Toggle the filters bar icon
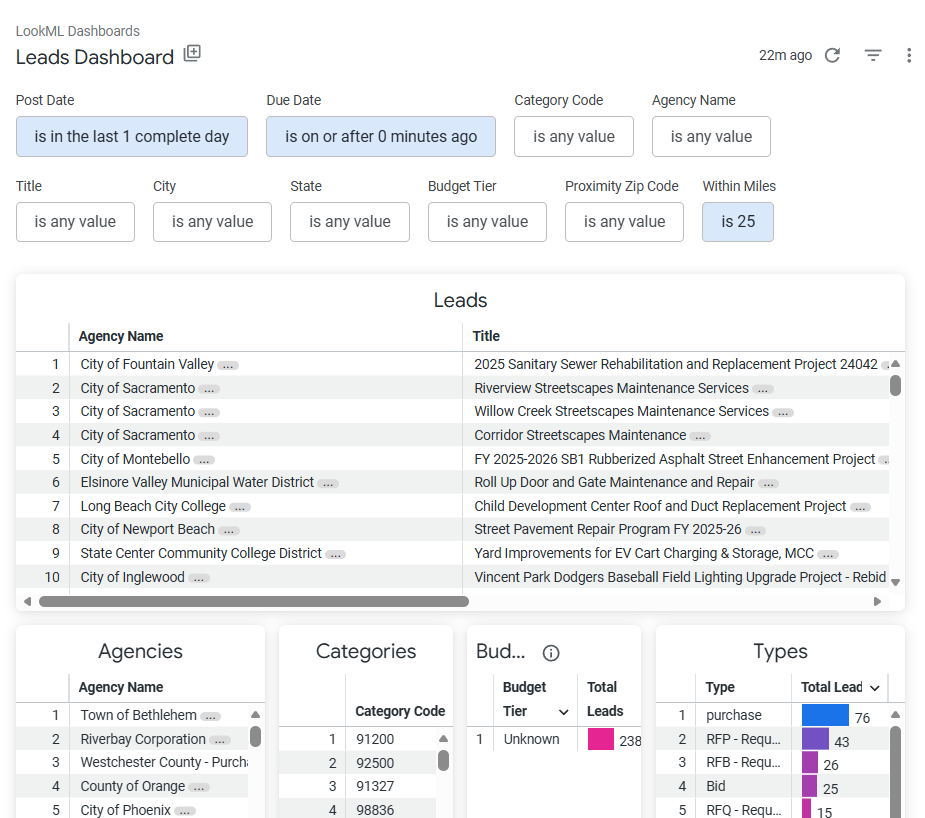 [x=873, y=55]
